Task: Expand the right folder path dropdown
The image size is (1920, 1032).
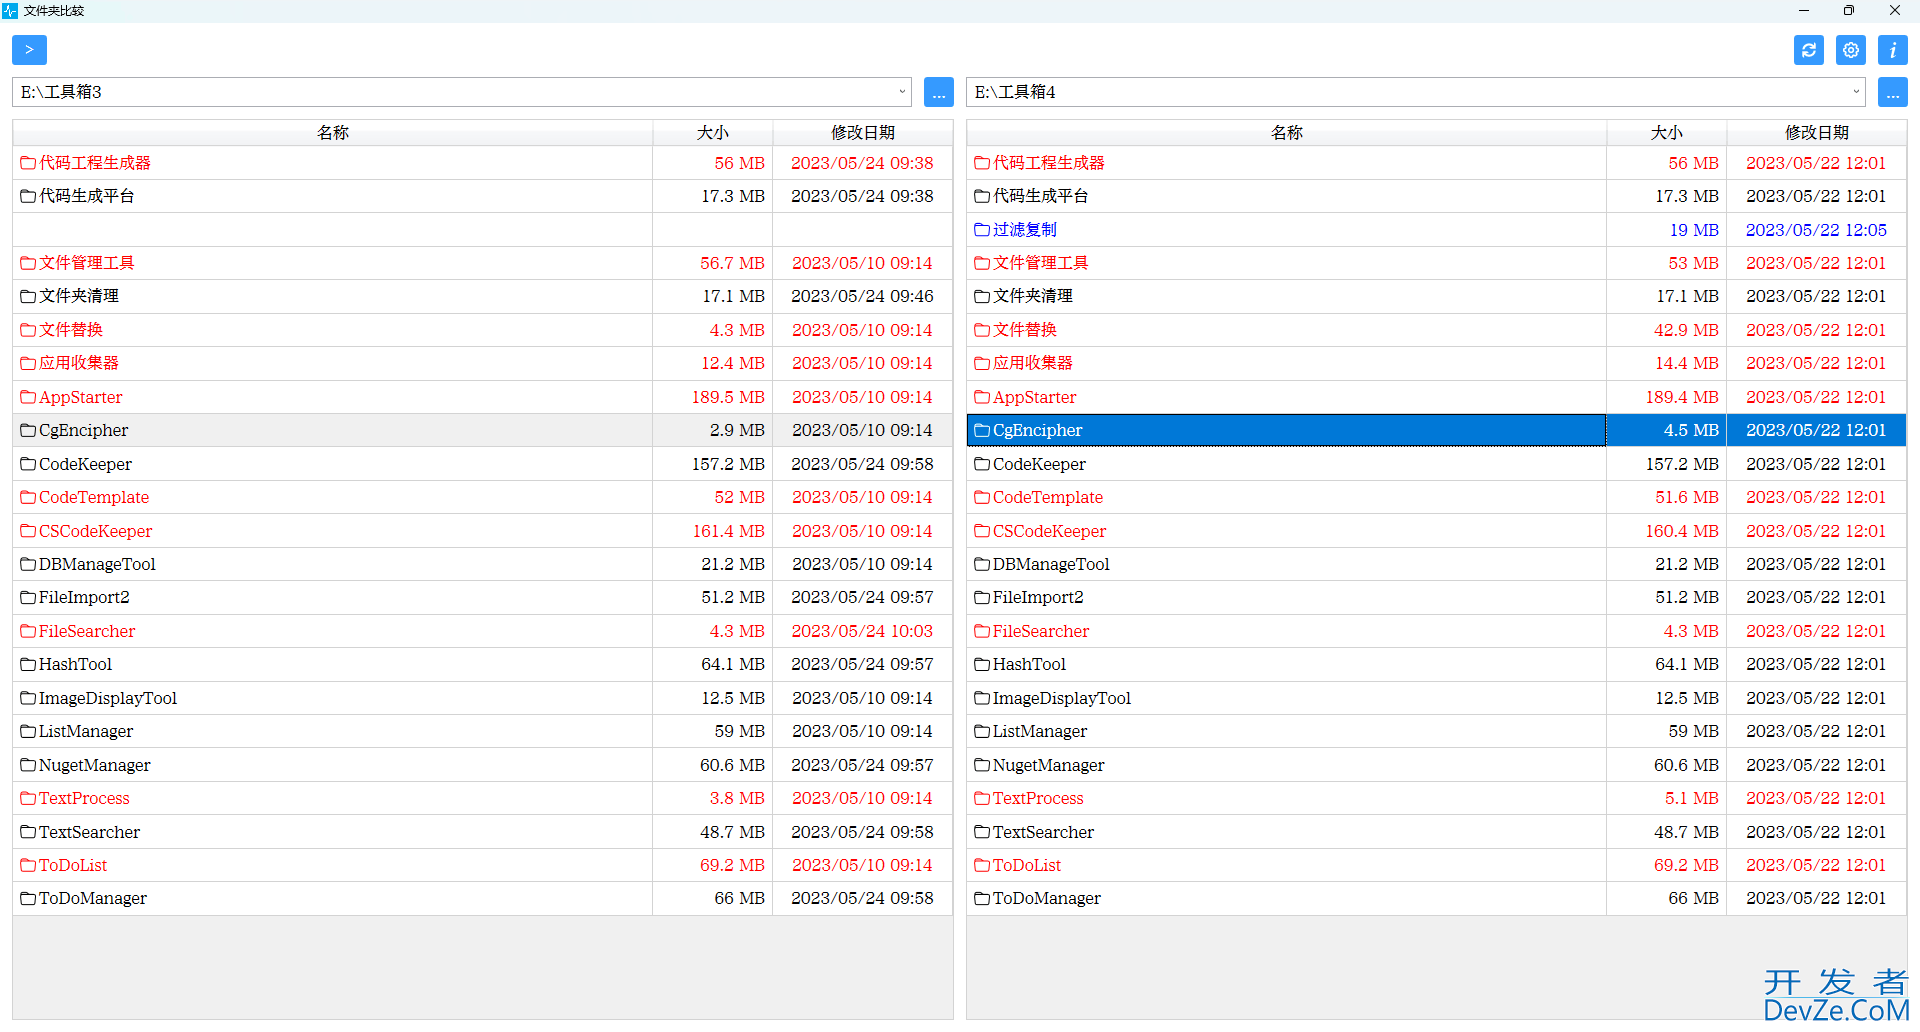Action: click(1855, 92)
